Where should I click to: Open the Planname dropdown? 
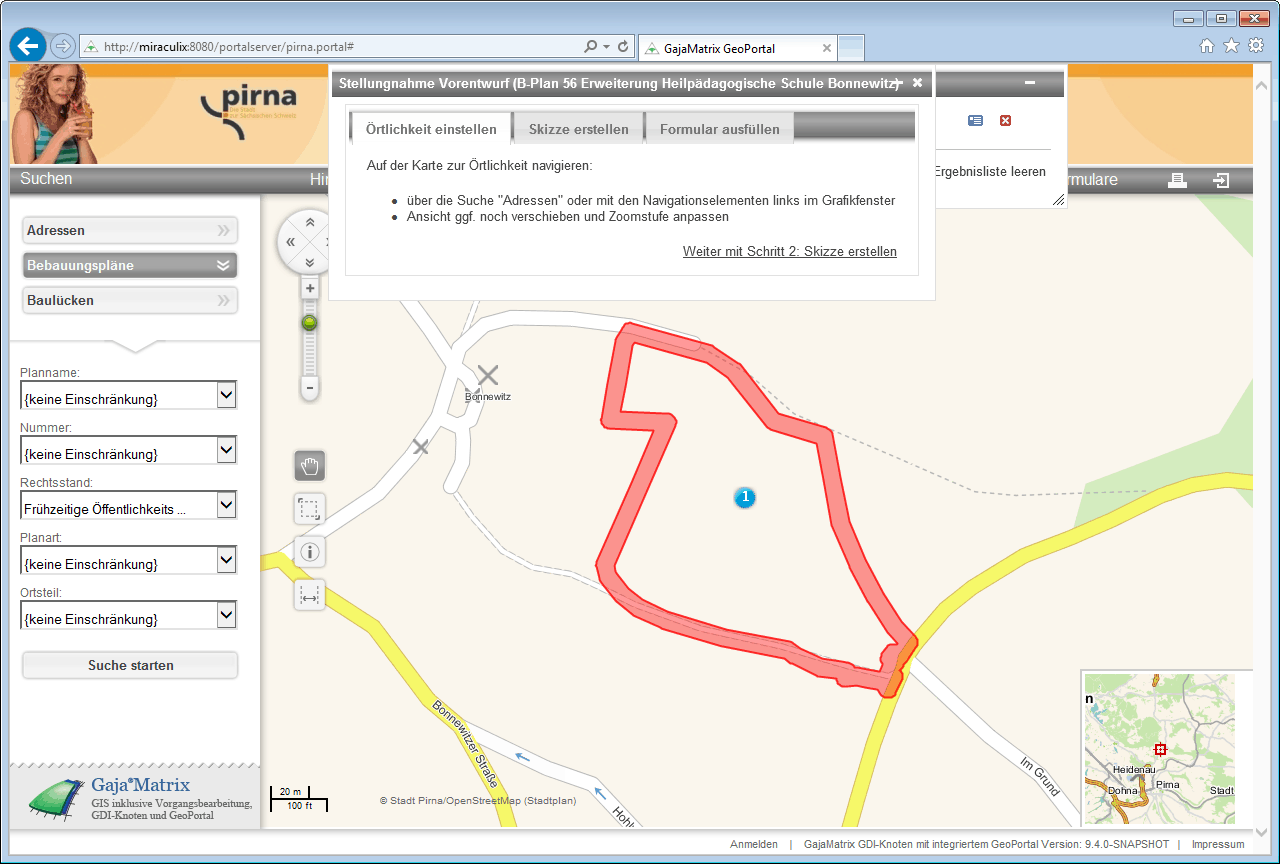(227, 396)
